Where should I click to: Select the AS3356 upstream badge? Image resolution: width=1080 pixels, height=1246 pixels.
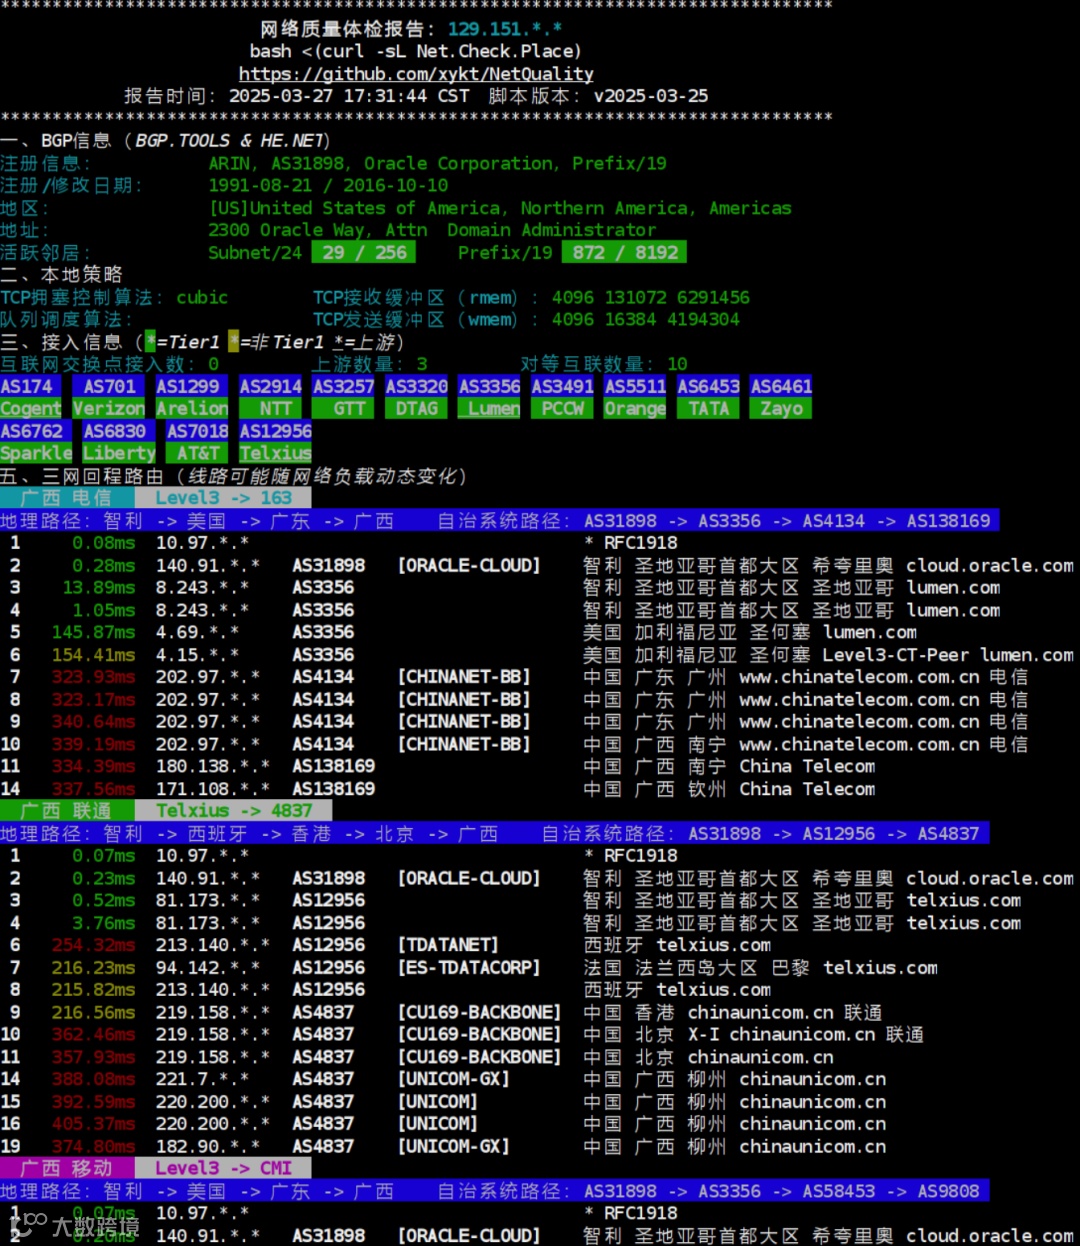(489, 386)
